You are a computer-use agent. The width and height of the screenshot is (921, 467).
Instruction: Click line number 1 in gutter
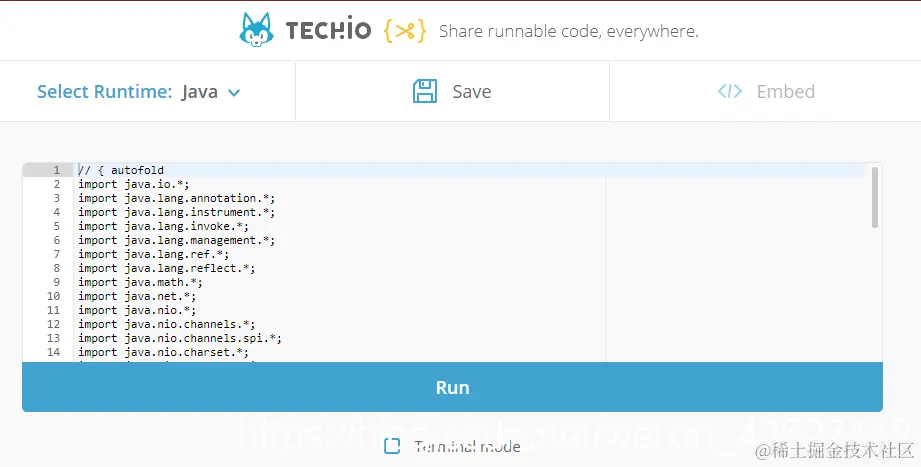click(56, 170)
